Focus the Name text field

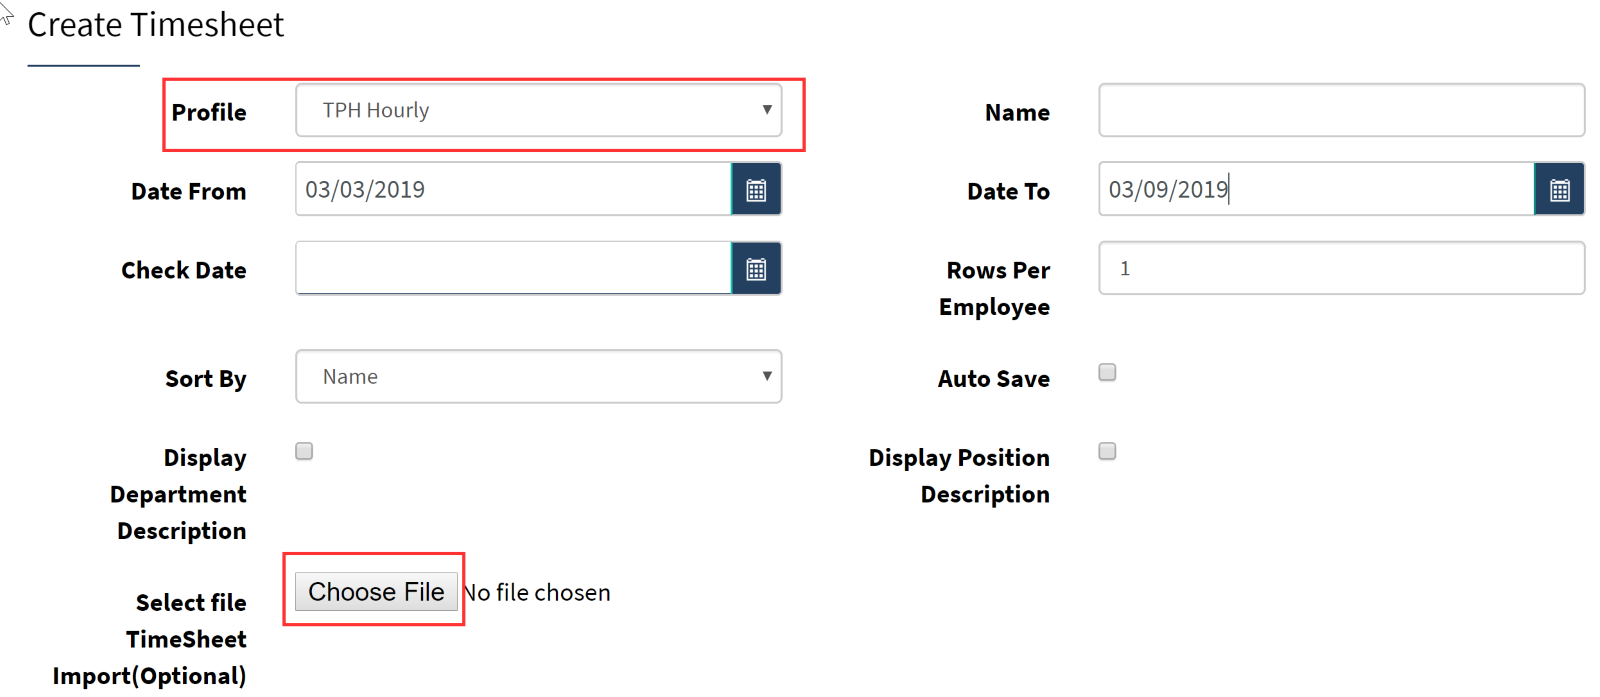(1342, 110)
